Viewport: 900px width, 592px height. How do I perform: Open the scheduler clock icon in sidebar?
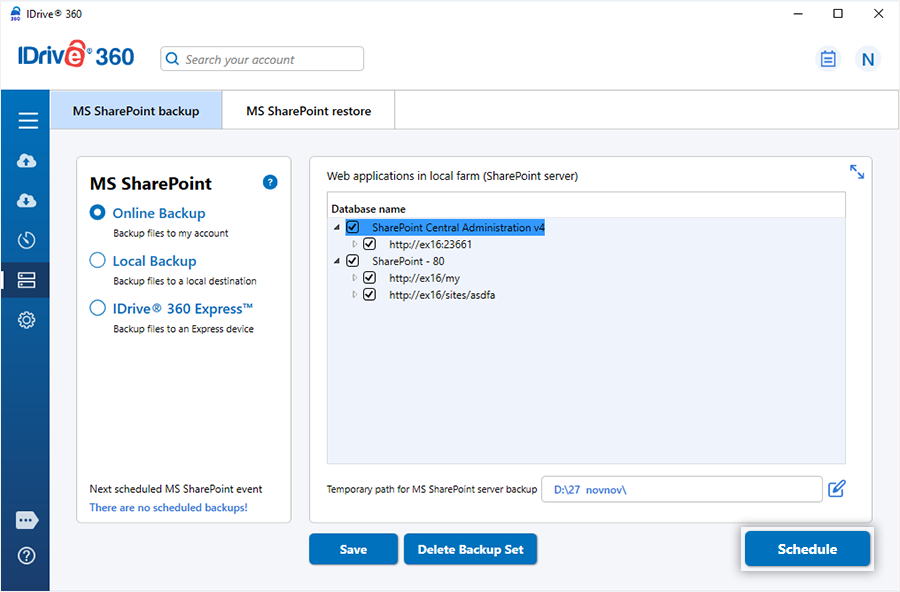[27, 240]
